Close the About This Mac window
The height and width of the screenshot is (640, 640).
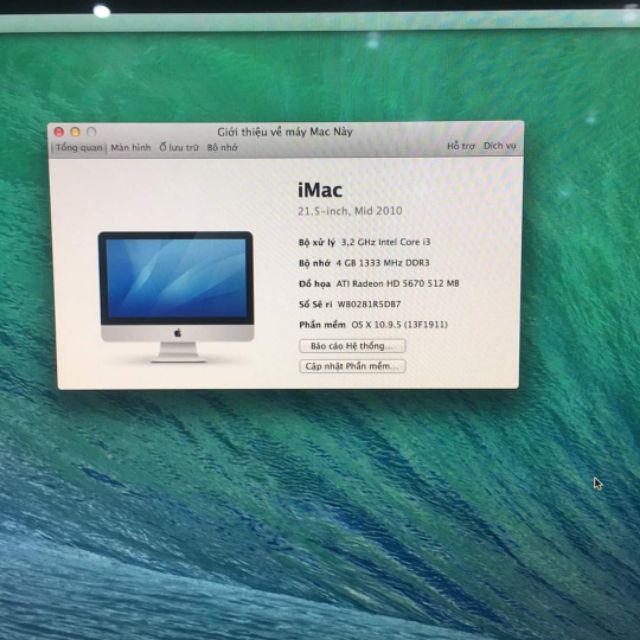pyautogui.click(x=59, y=132)
